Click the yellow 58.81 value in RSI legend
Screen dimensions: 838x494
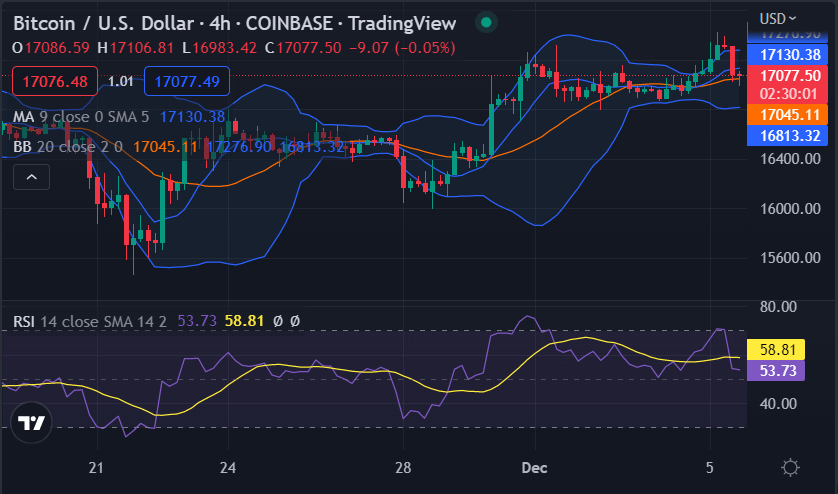pyautogui.click(x=244, y=321)
